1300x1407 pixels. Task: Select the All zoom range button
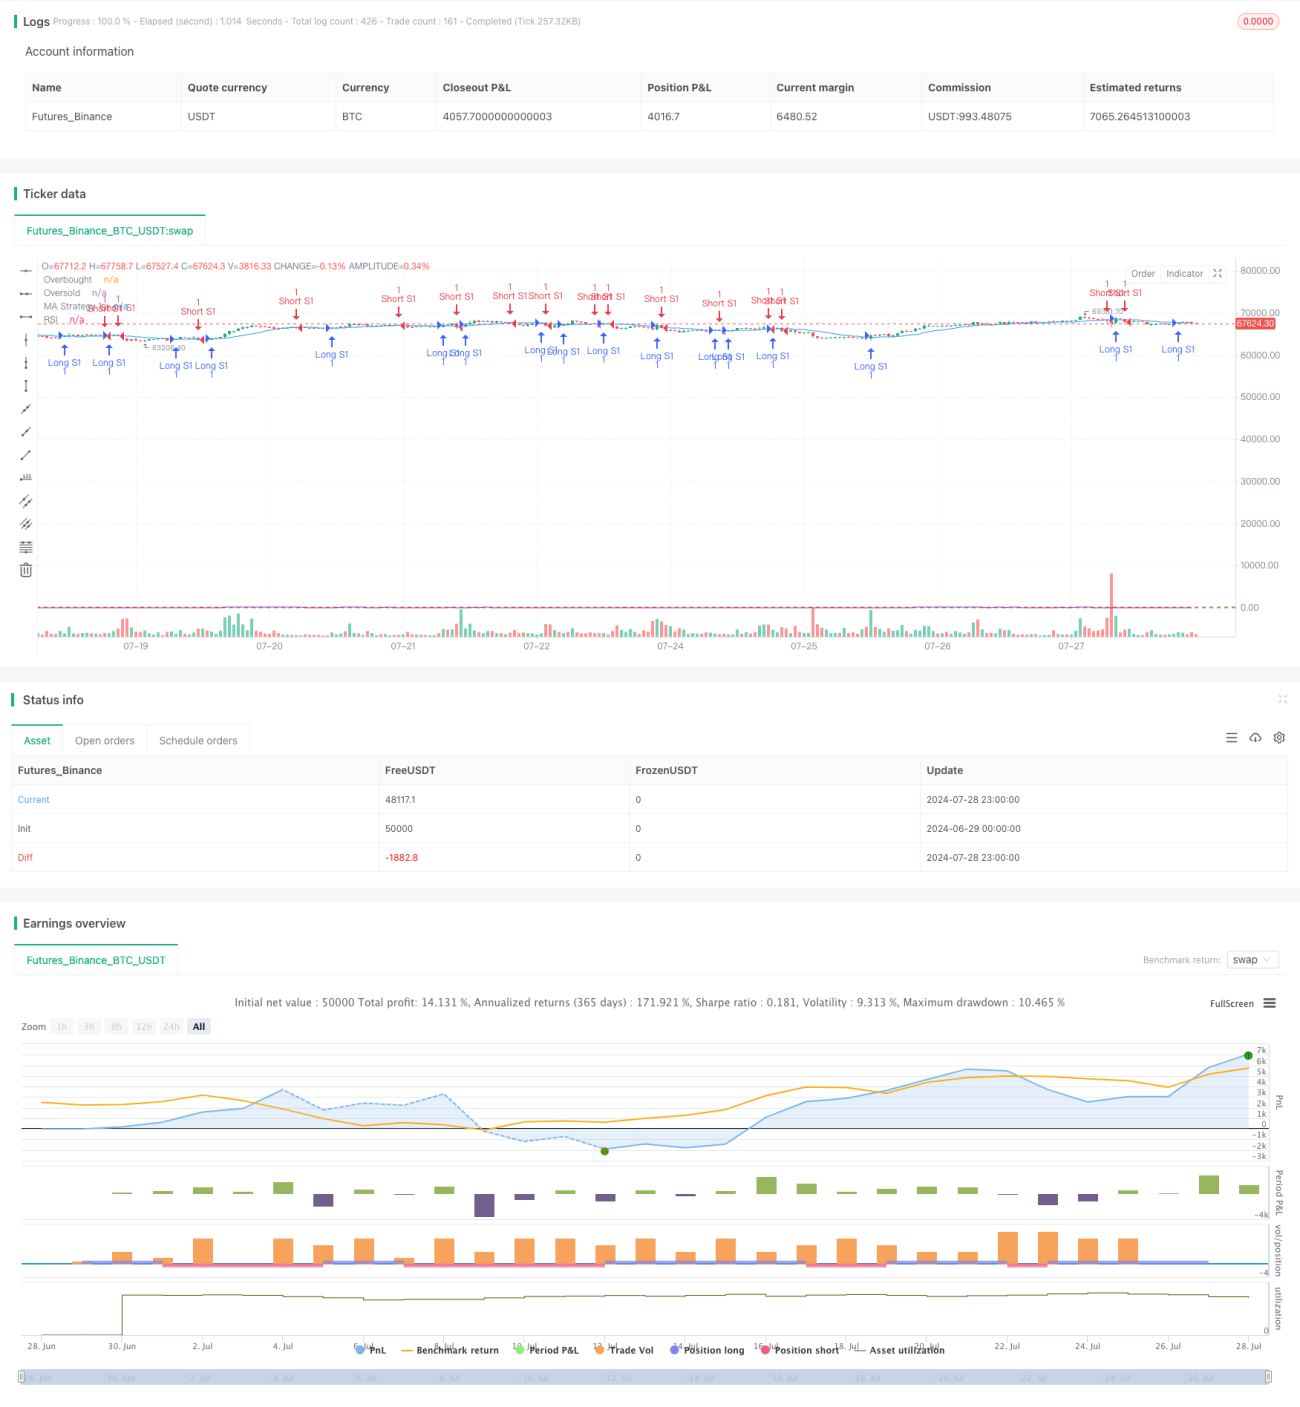click(199, 1027)
